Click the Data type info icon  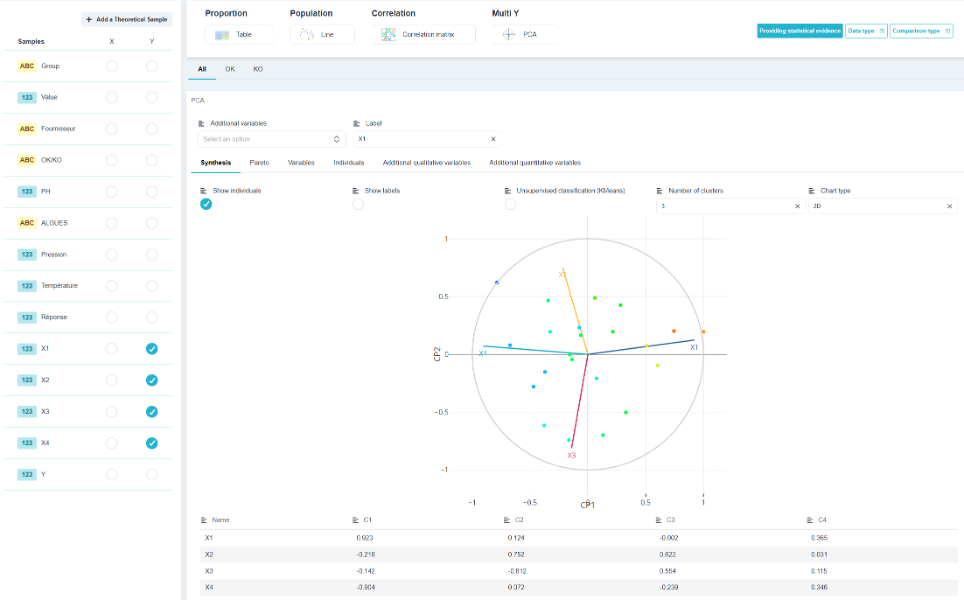tap(882, 31)
